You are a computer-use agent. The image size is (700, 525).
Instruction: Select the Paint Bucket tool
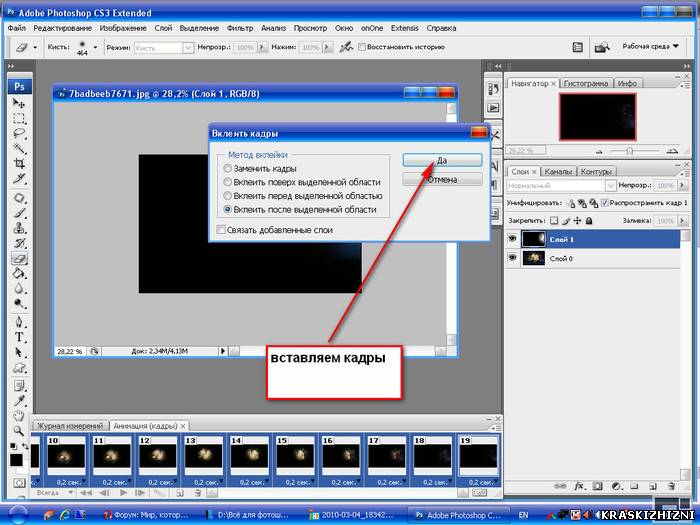(x=19, y=273)
